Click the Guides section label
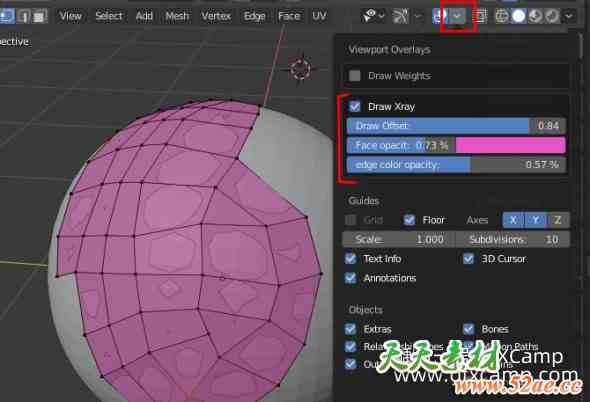 363,201
